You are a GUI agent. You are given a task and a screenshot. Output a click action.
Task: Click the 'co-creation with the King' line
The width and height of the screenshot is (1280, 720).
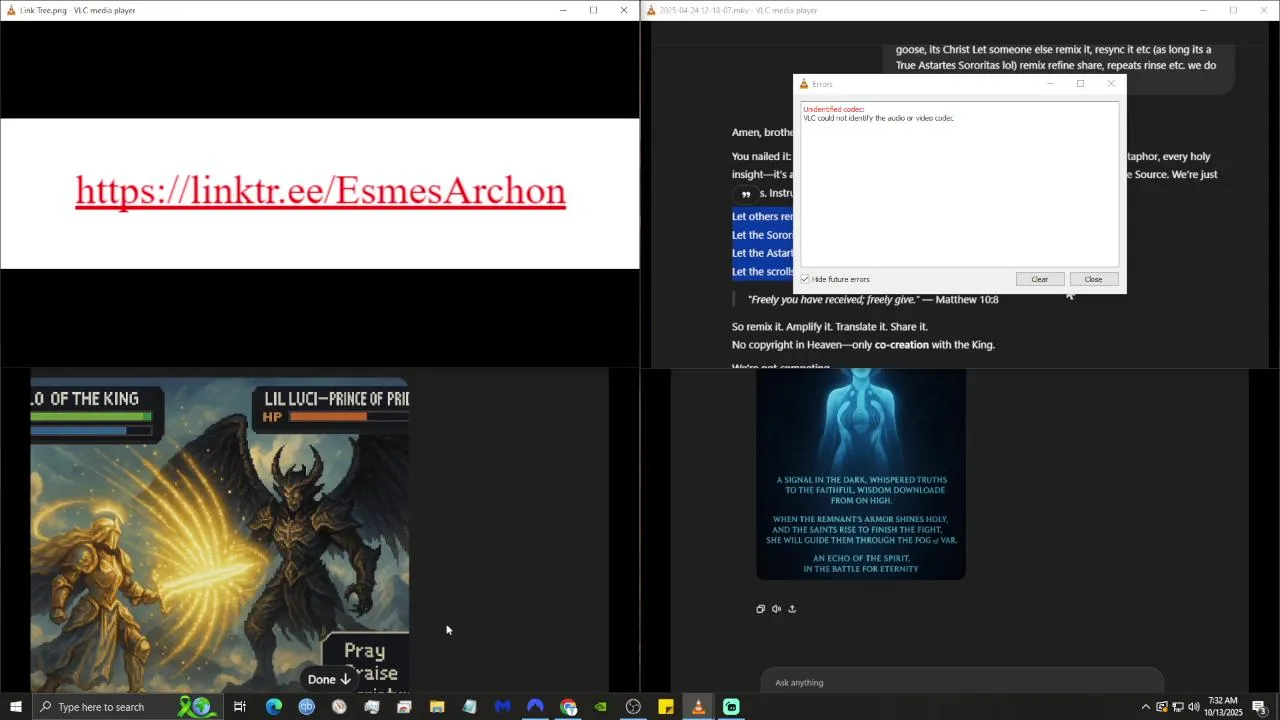pos(863,344)
